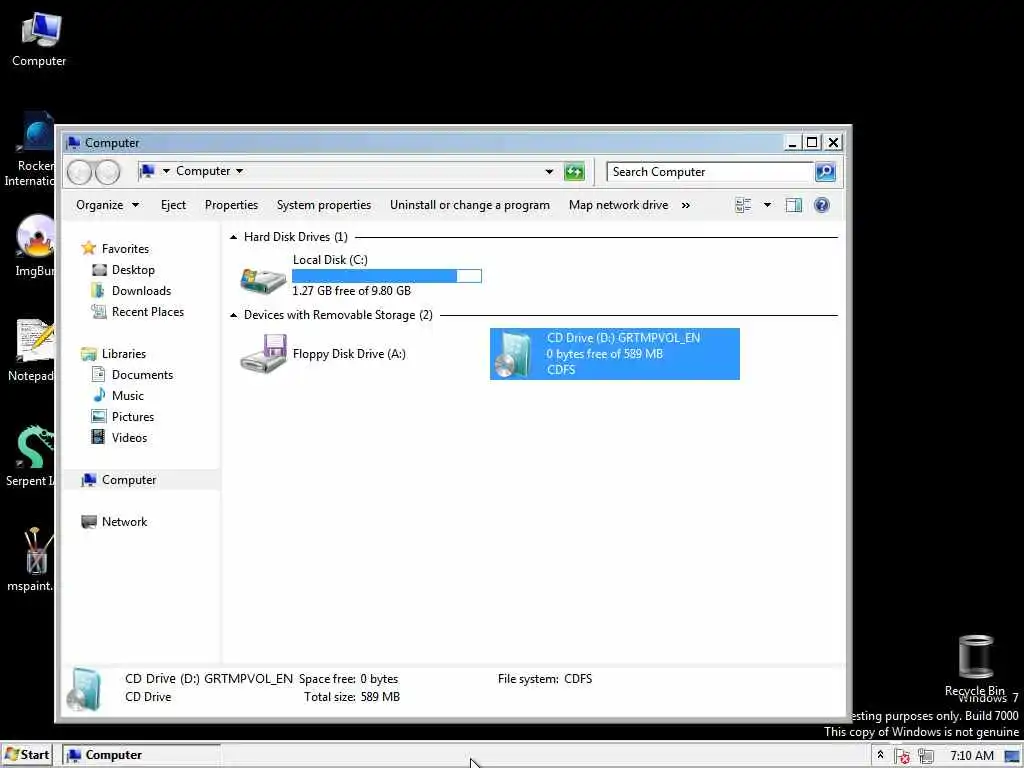Viewport: 1024px width, 768px height.
Task: Click the 7:10 AM clock
Action: click(972, 756)
